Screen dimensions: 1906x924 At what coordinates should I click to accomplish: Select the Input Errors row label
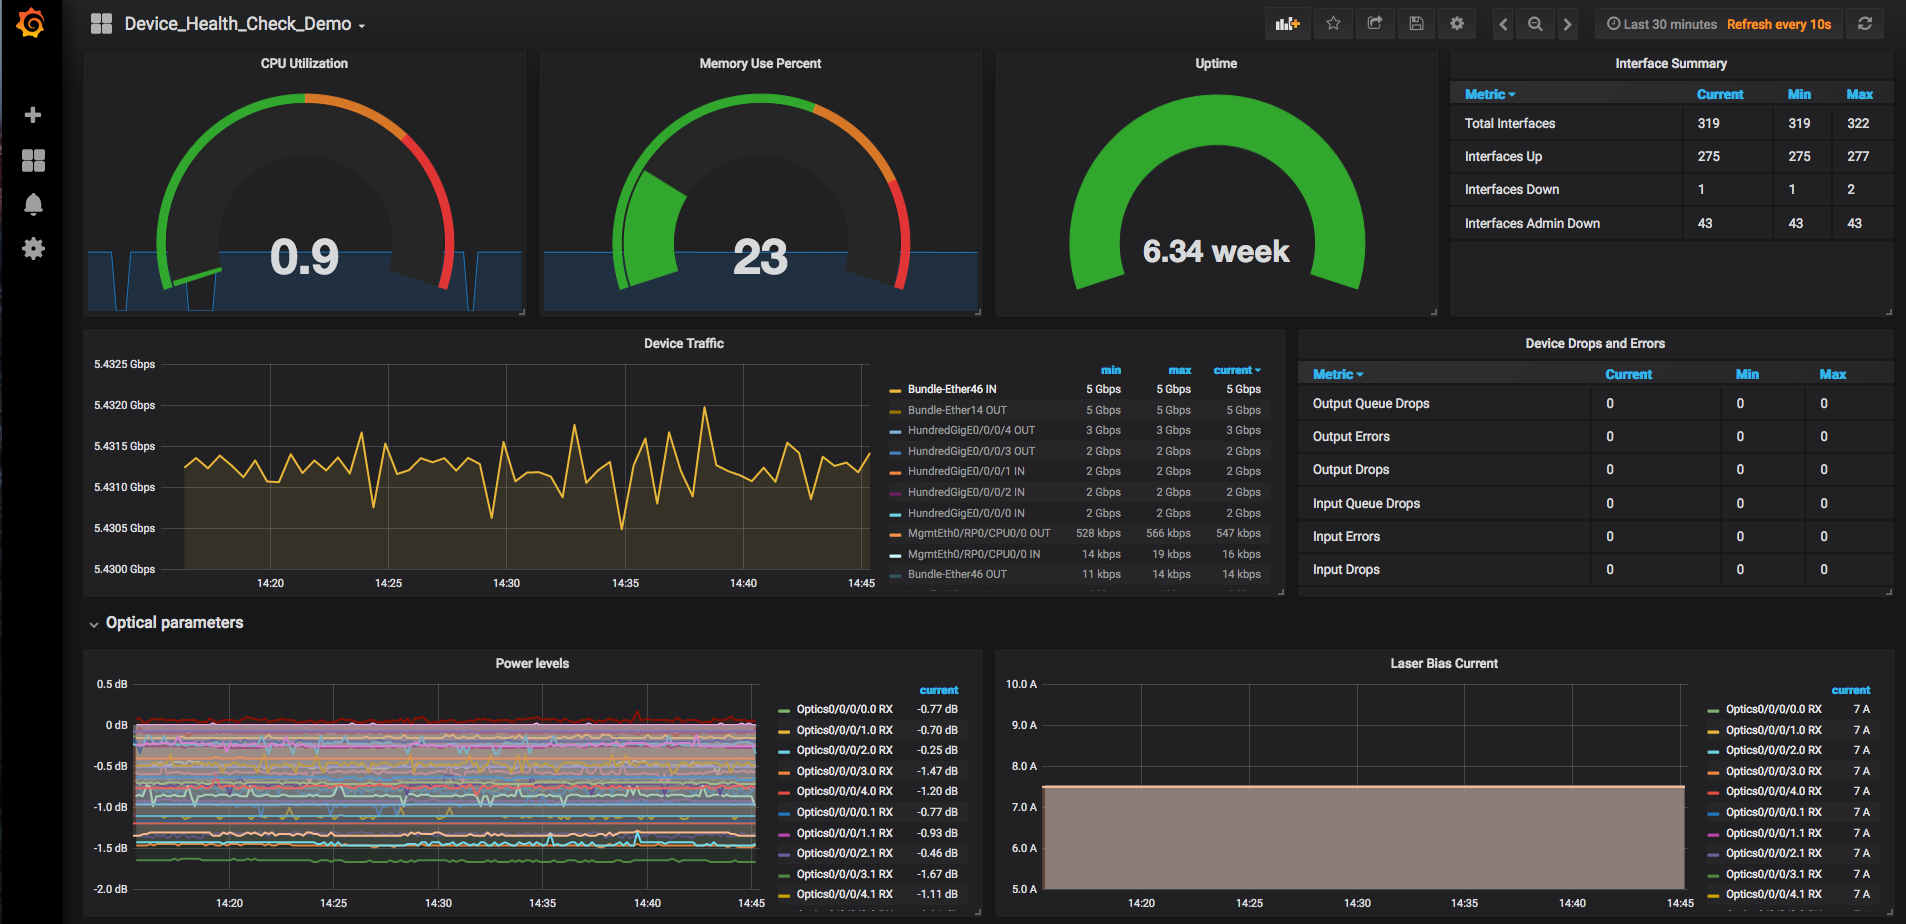(x=1346, y=536)
